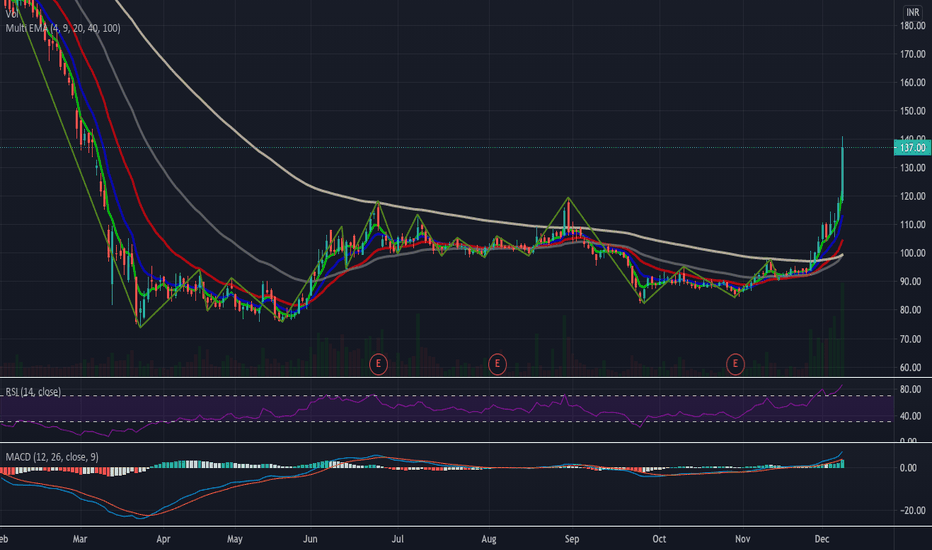932x550 pixels.
Task: Click the Jun label on time axis
Action: 310,539
